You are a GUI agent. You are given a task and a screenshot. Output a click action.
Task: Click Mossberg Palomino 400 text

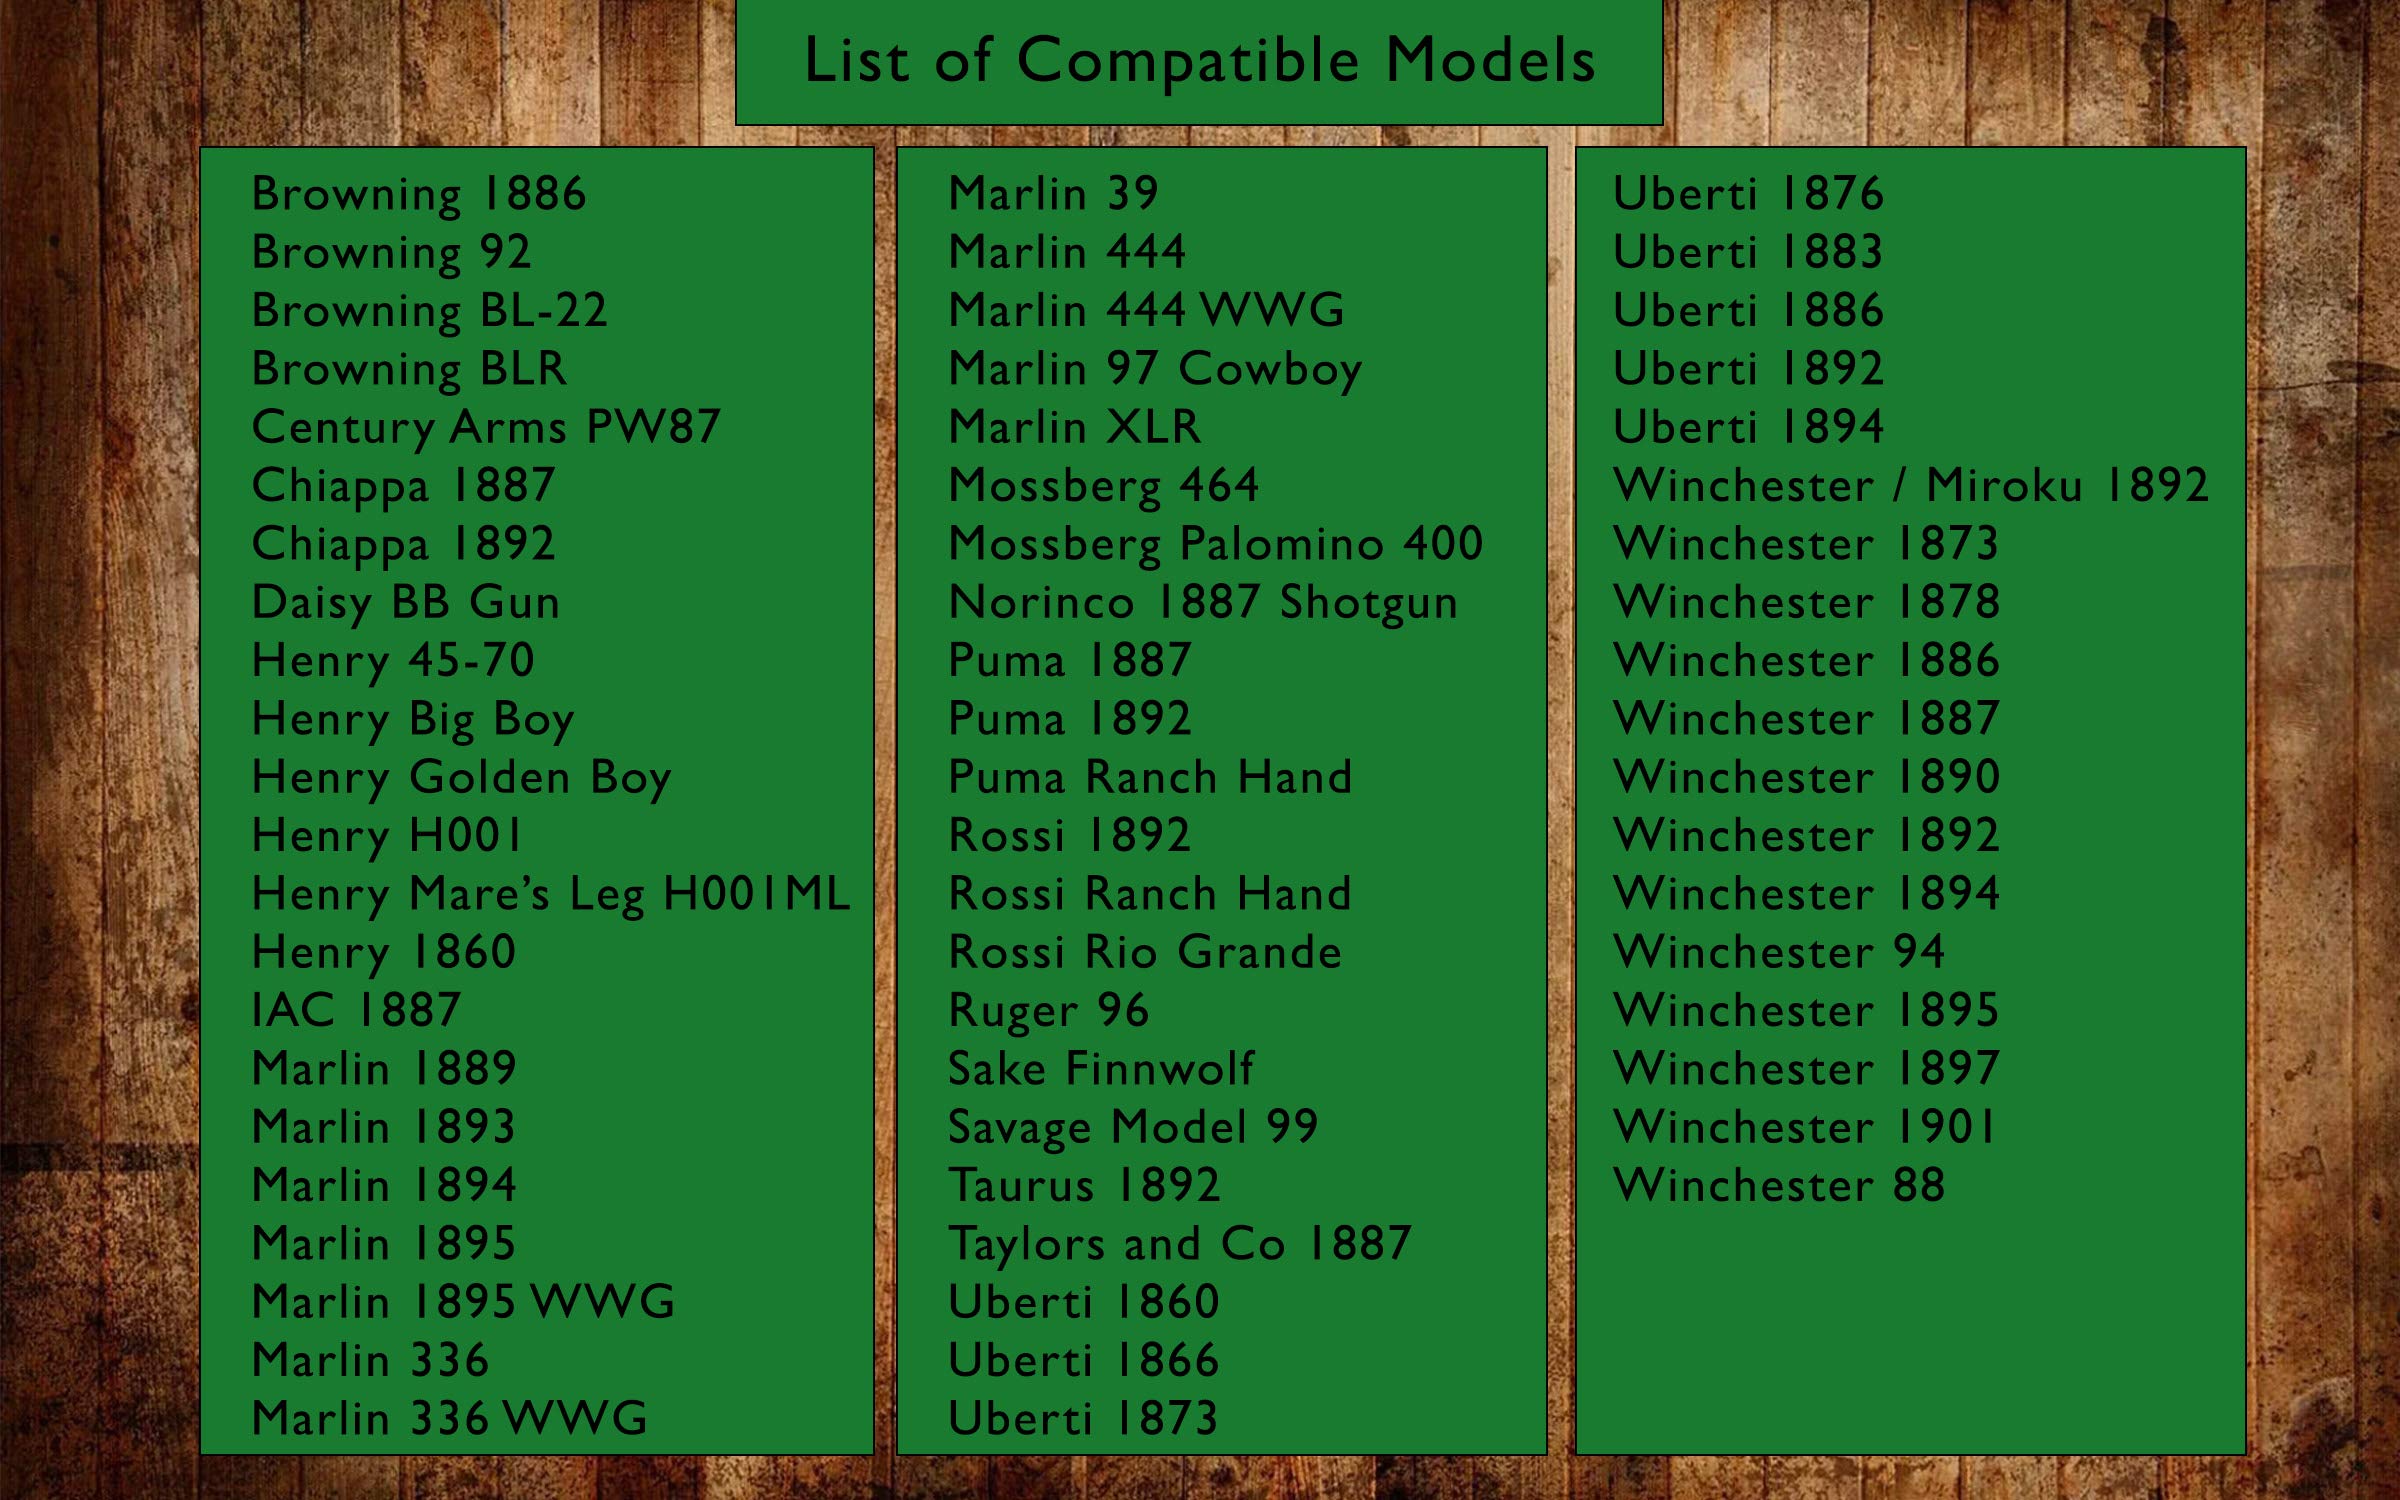pyautogui.click(x=1215, y=544)
